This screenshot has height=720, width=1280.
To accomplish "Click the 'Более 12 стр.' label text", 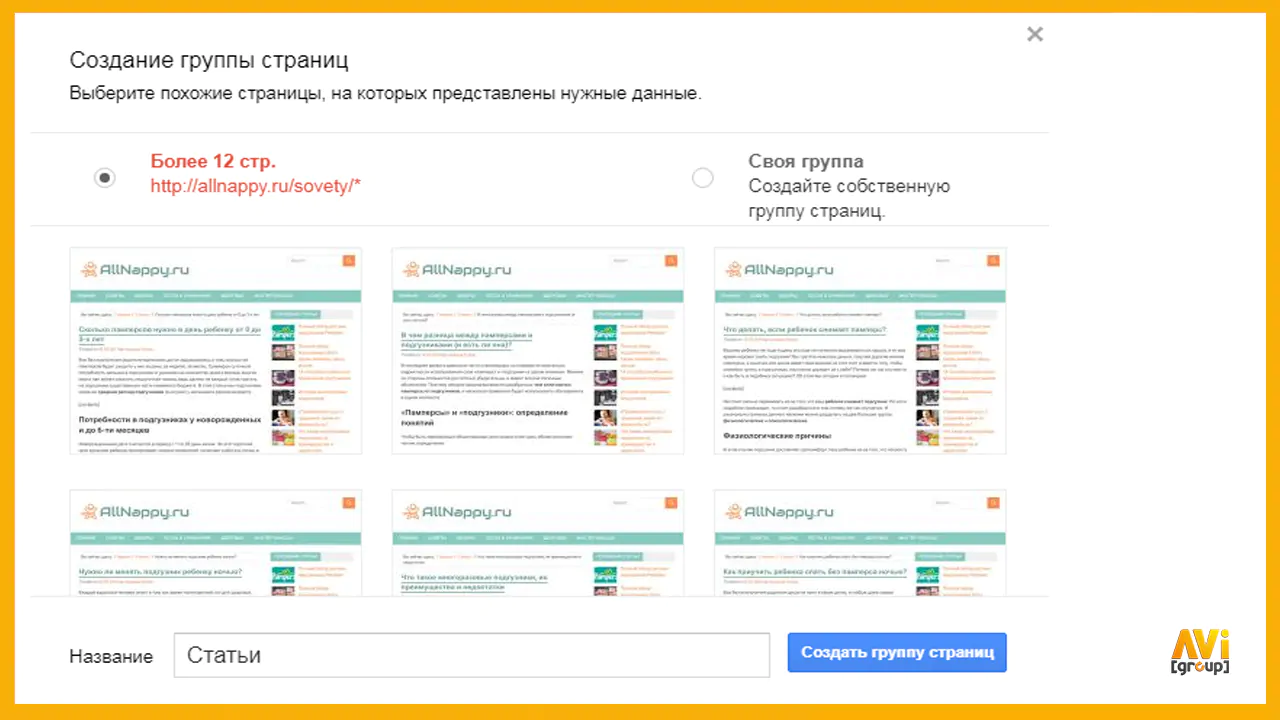I will 213,162.
